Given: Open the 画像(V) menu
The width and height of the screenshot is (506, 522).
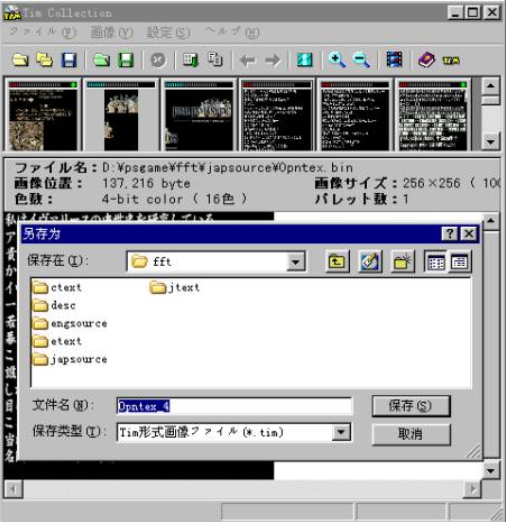Looking at the screenshot, I should point(112,32).
